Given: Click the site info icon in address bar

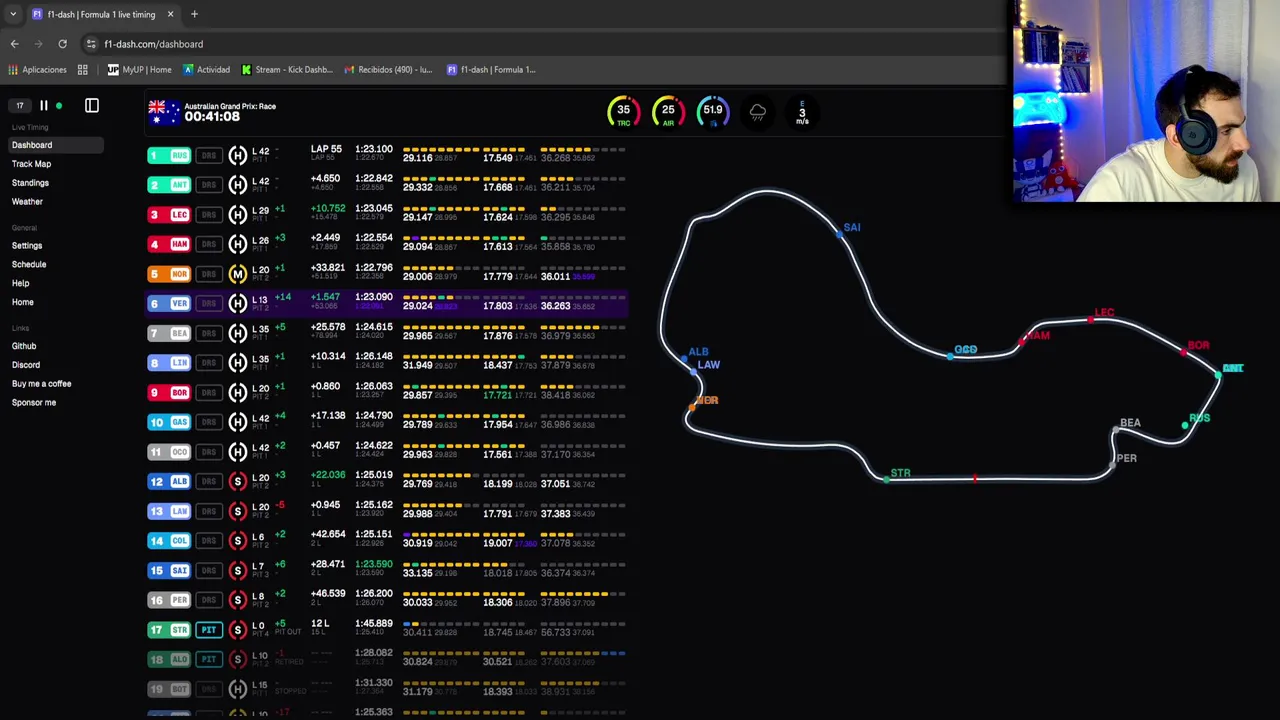Looking at the screenshot, I should (91, 44).
